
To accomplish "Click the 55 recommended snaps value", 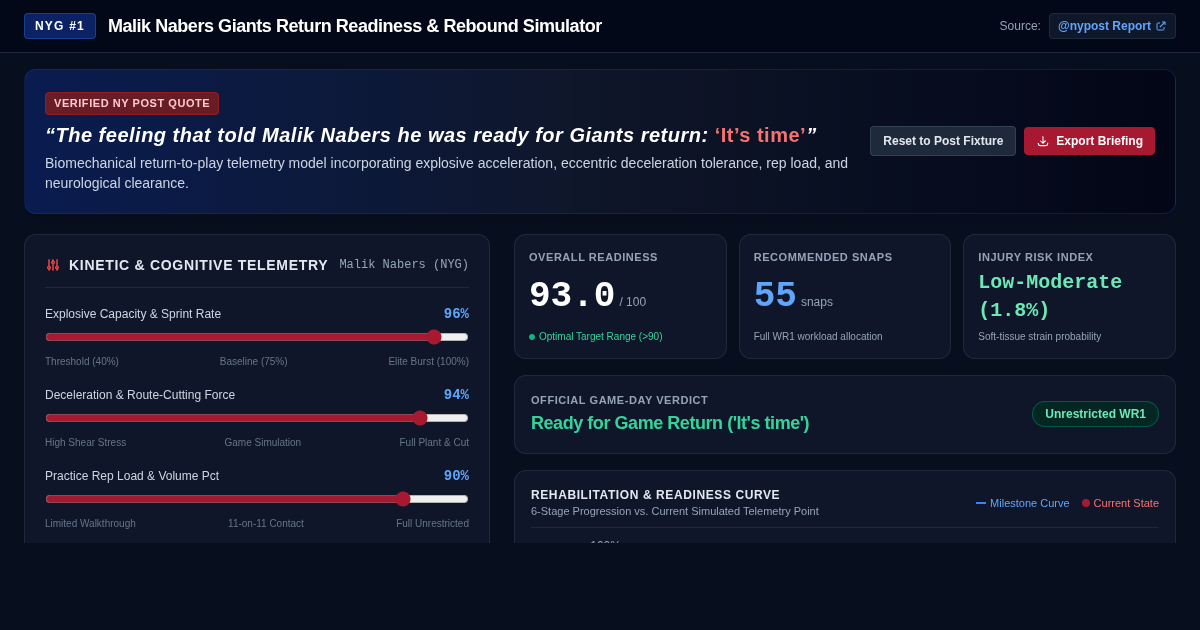I will coord(775,296).
